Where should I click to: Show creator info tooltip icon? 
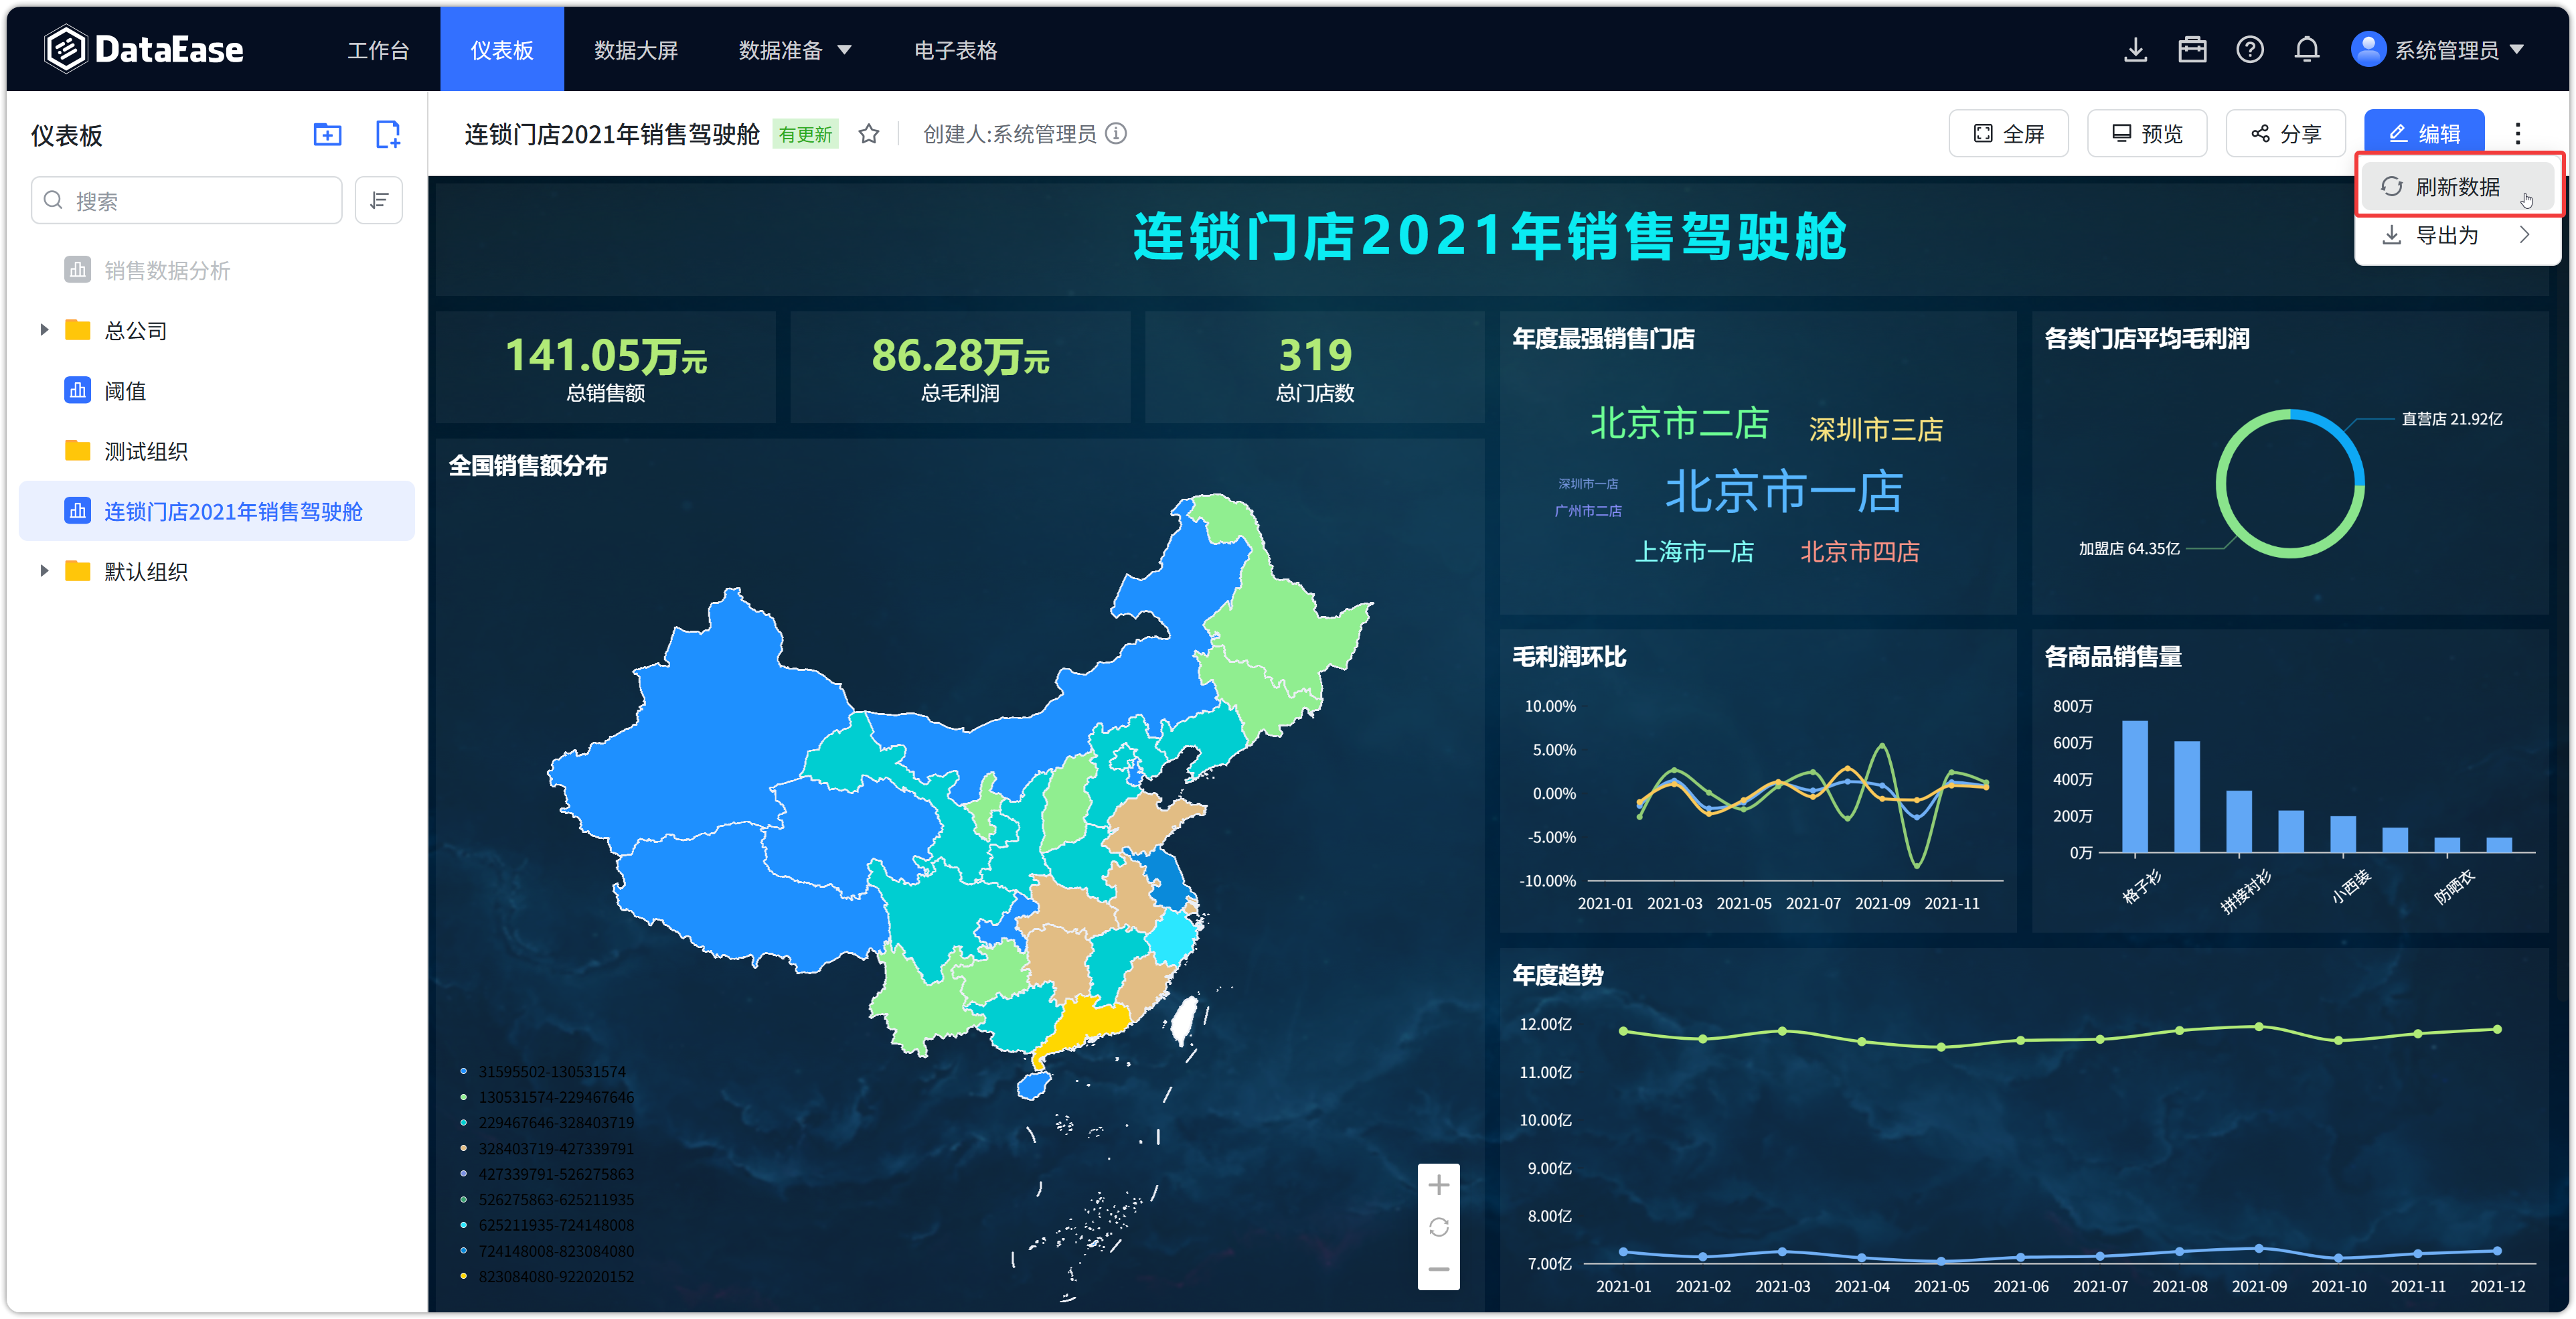coord(1116,134)
